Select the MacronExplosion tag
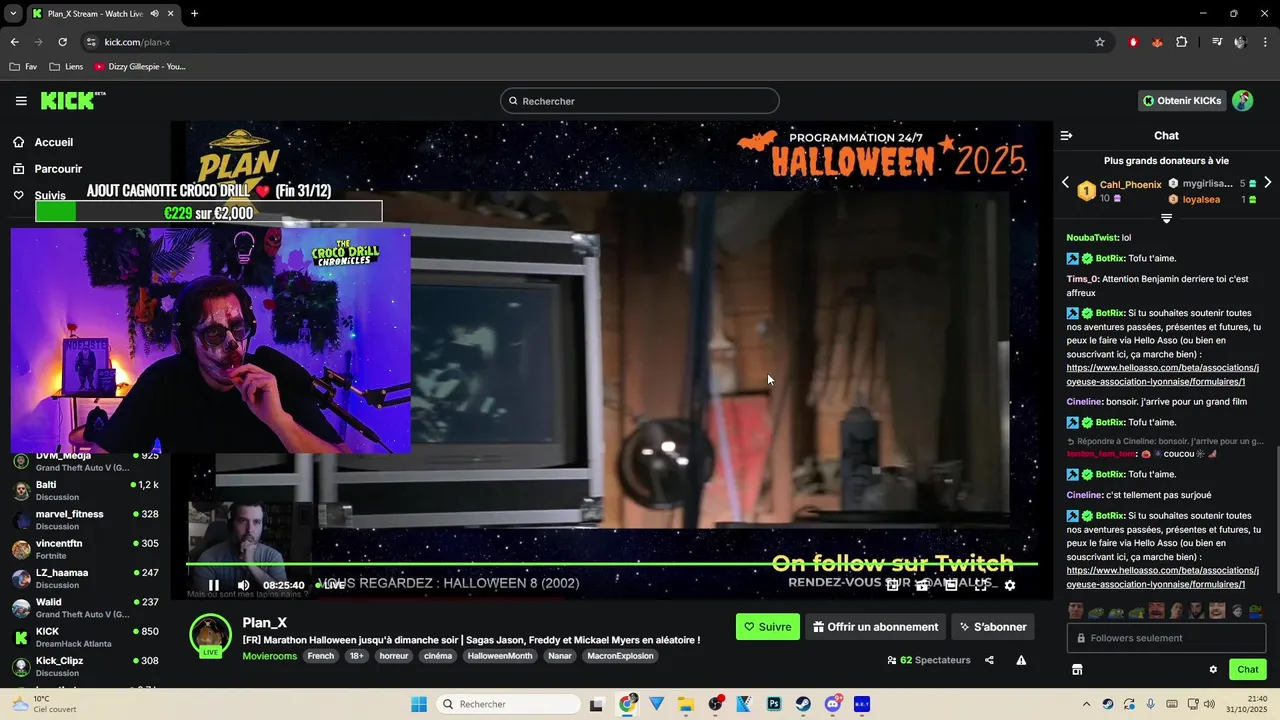 [x=620, y=656]
